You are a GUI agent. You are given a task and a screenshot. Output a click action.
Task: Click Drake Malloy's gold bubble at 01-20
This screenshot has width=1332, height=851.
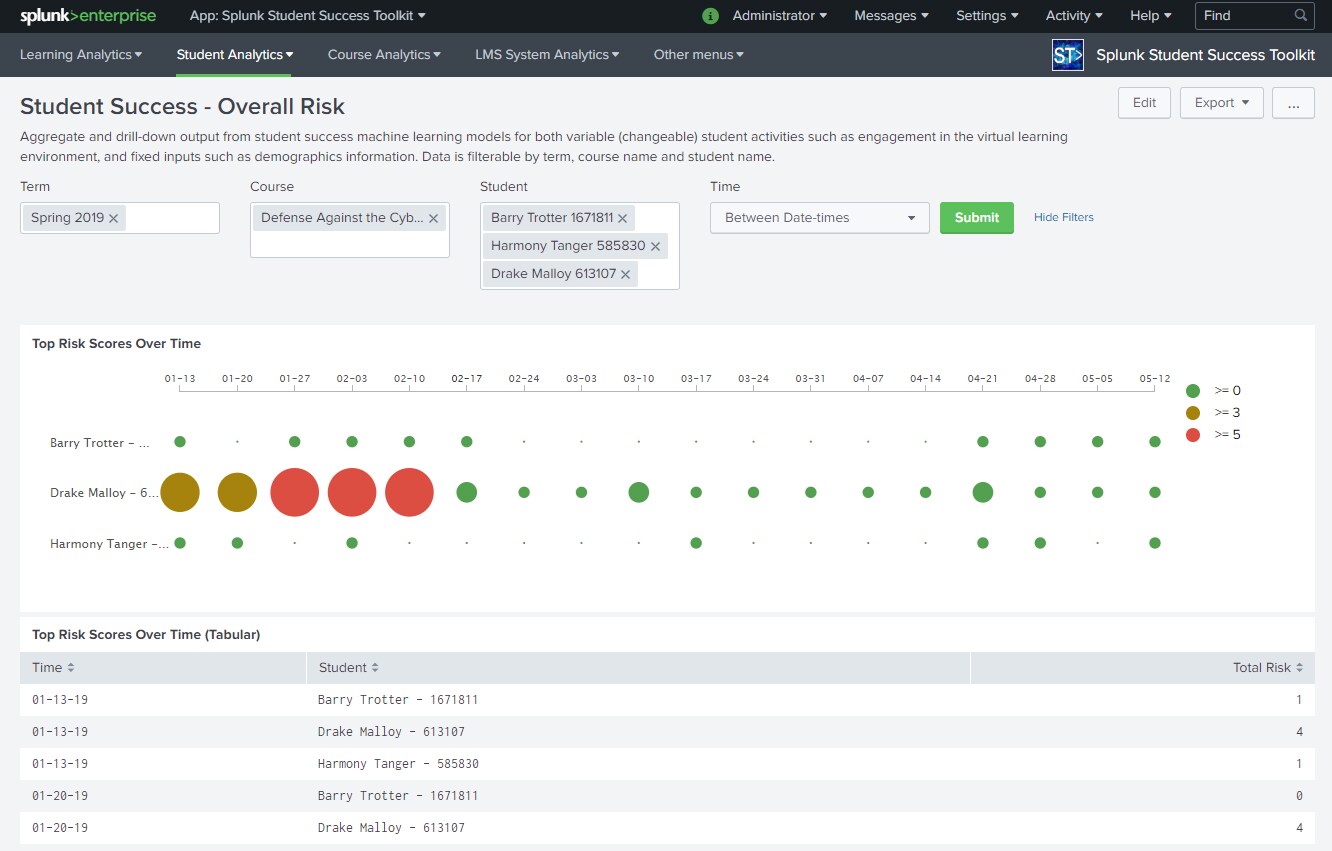coord(237,492)
